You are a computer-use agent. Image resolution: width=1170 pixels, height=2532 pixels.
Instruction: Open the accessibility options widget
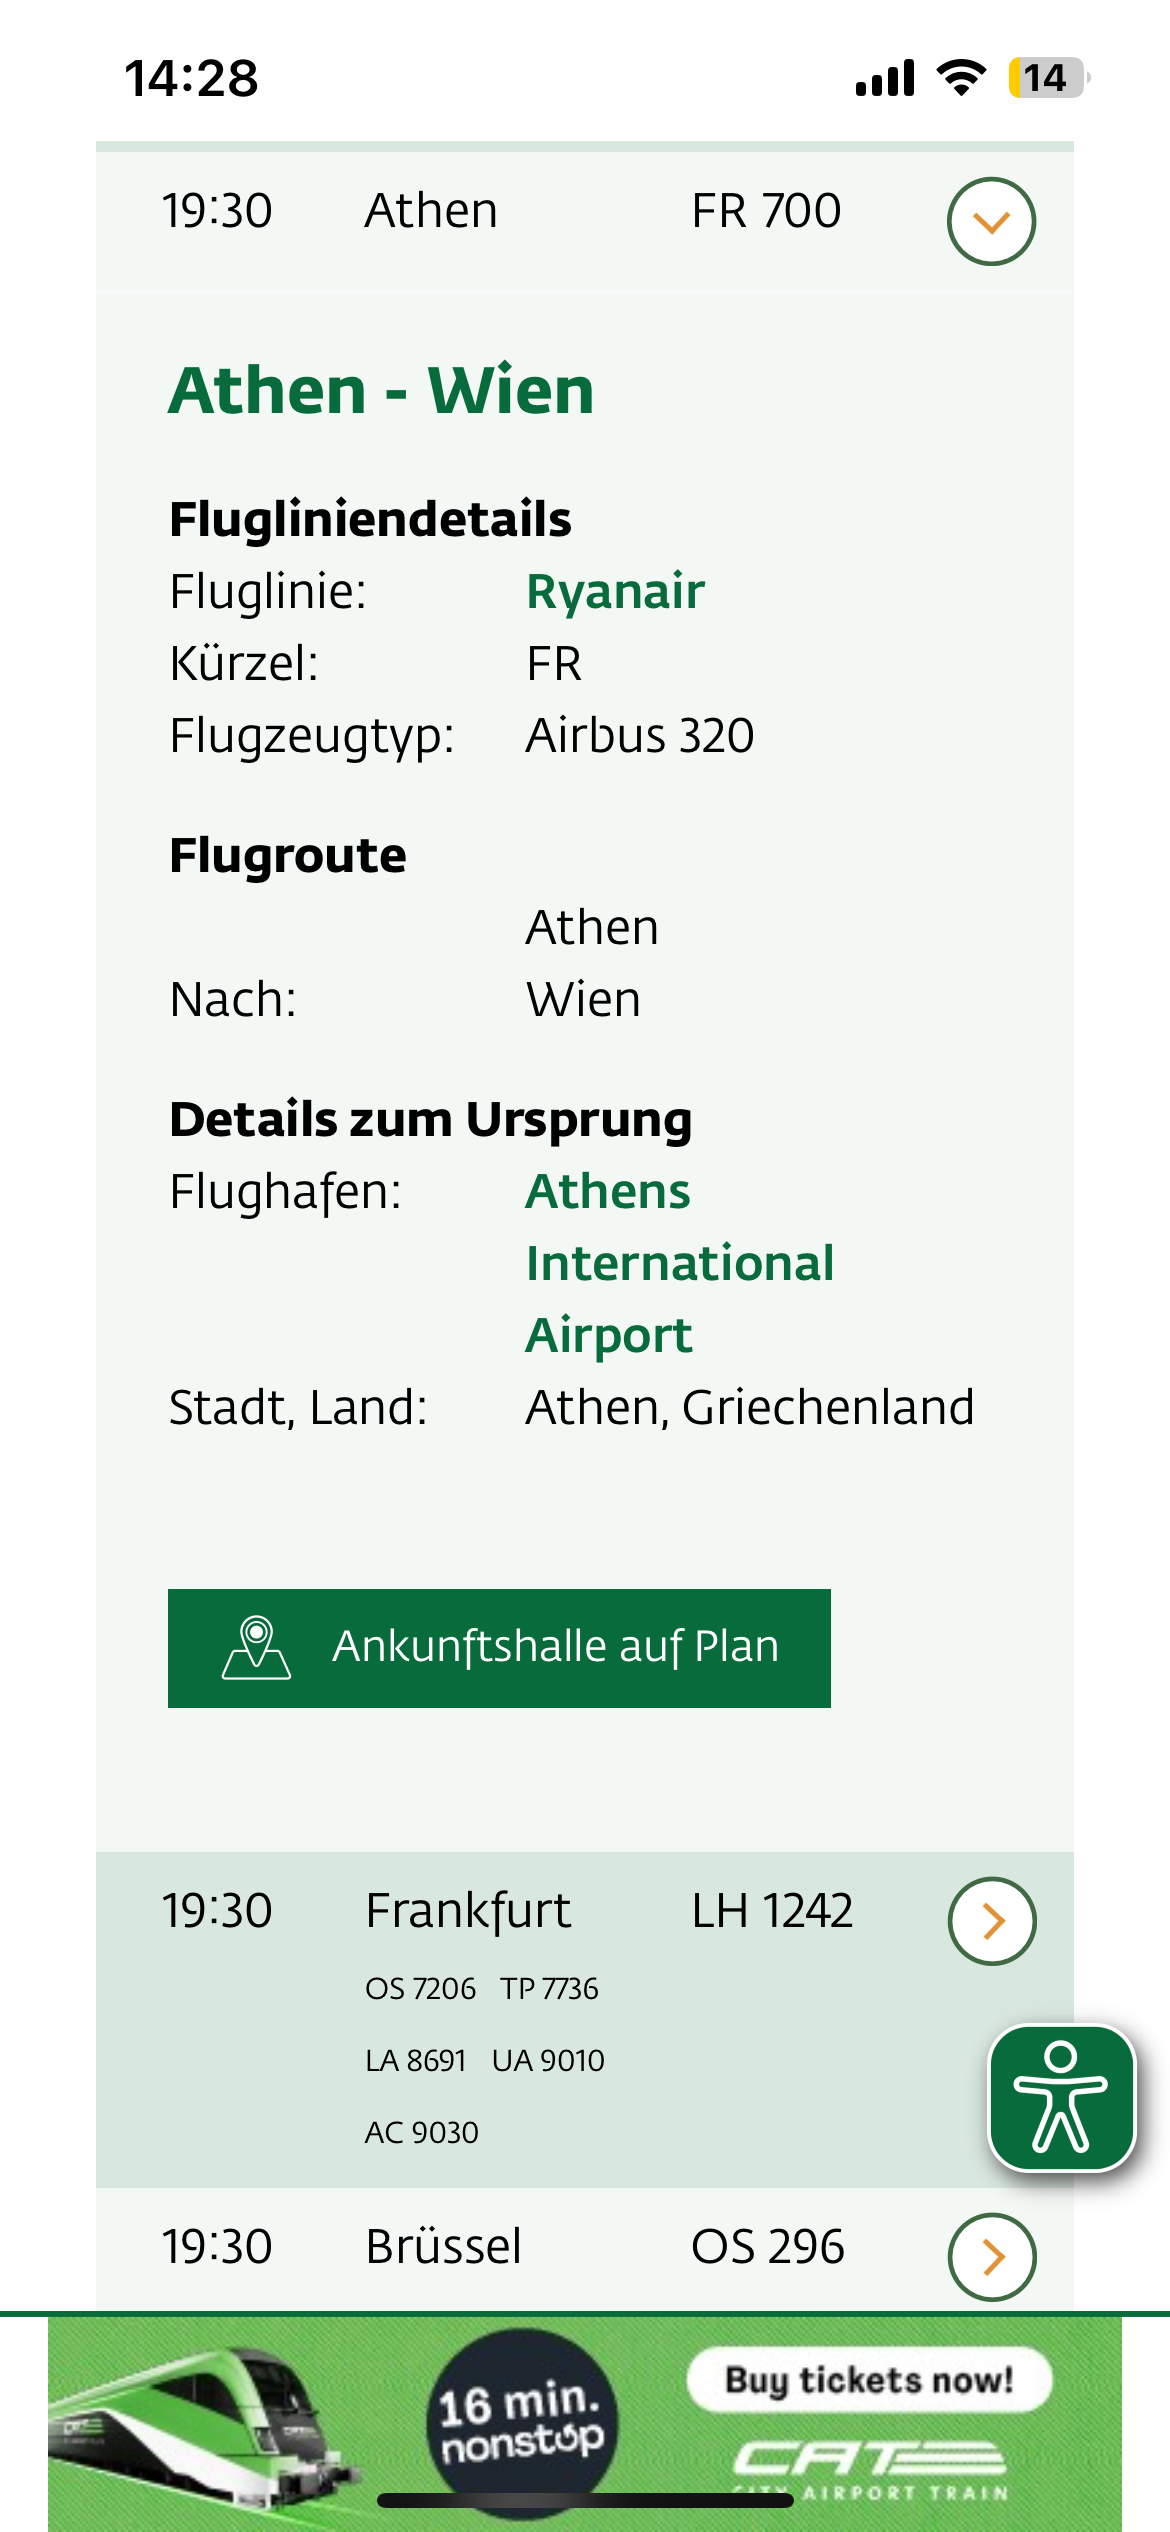[1061, 2097]
